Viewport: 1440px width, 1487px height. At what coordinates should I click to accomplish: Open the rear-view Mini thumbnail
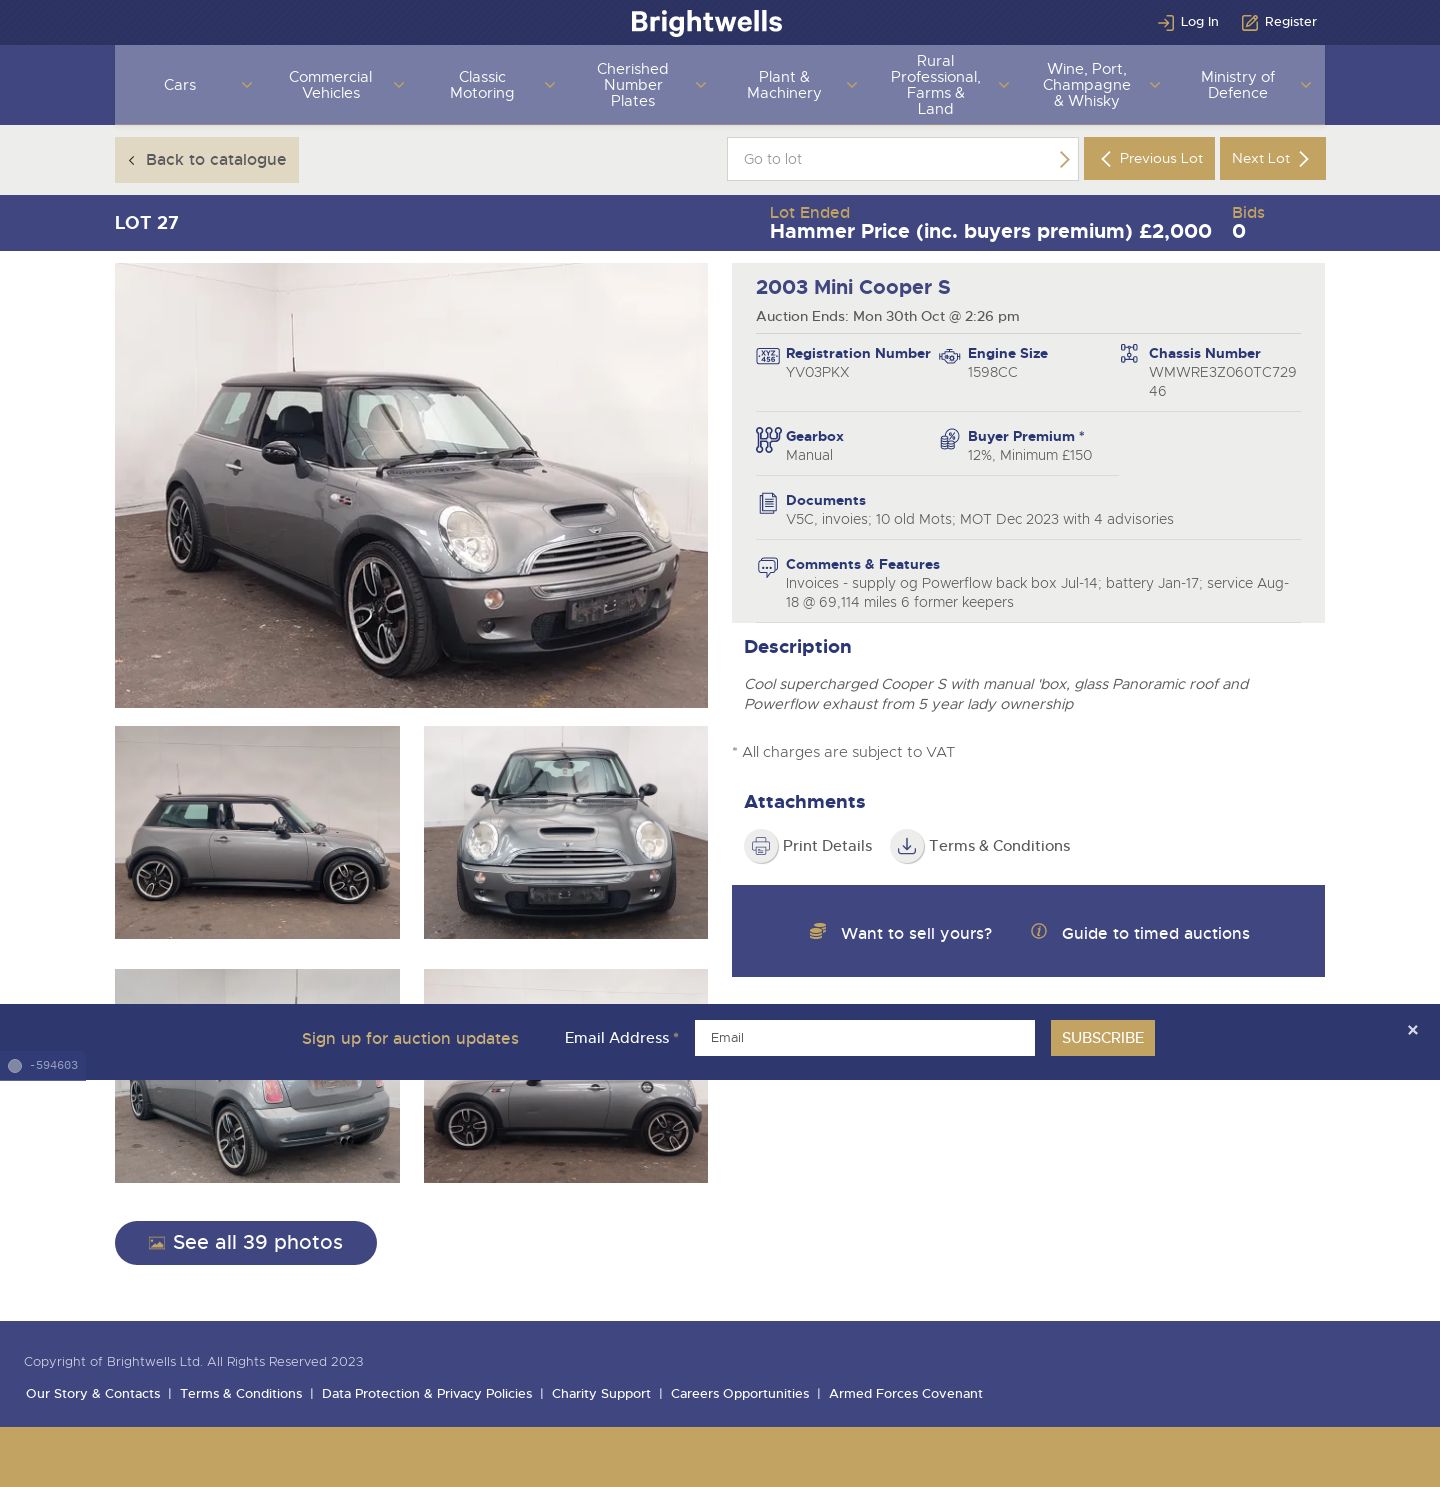257,1131
